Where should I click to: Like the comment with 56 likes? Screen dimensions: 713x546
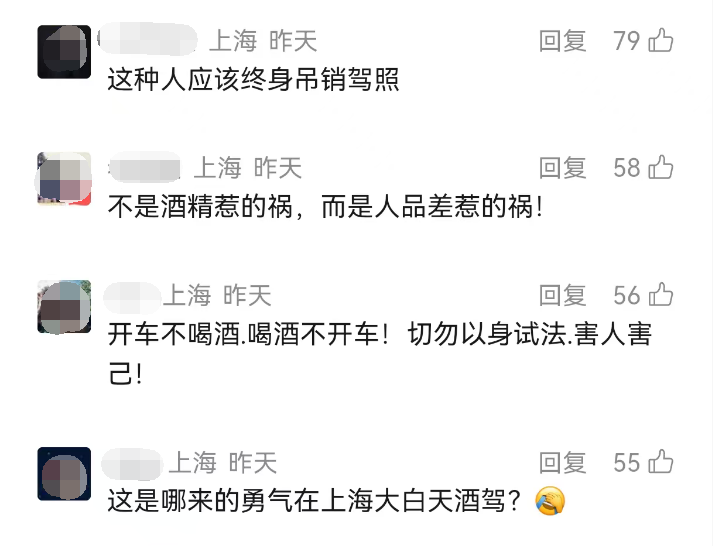click(660, 295)
